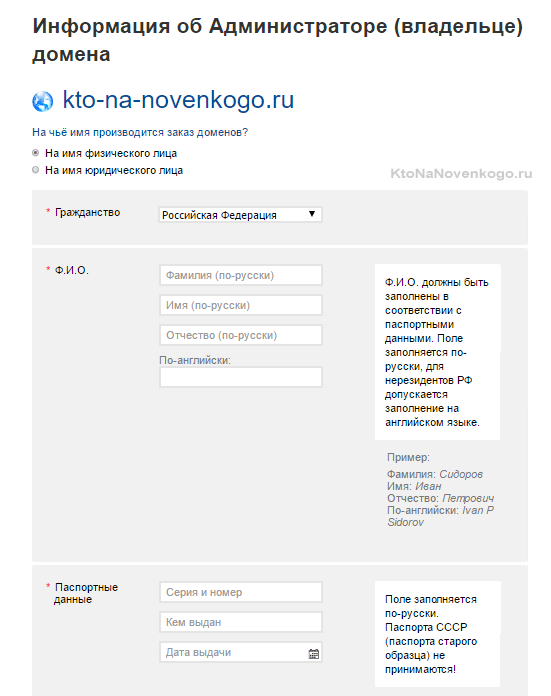The width and height of the screenshot is (551, 696).
Task: Click the Серия и номер field
Action: (x=241, y=592)
